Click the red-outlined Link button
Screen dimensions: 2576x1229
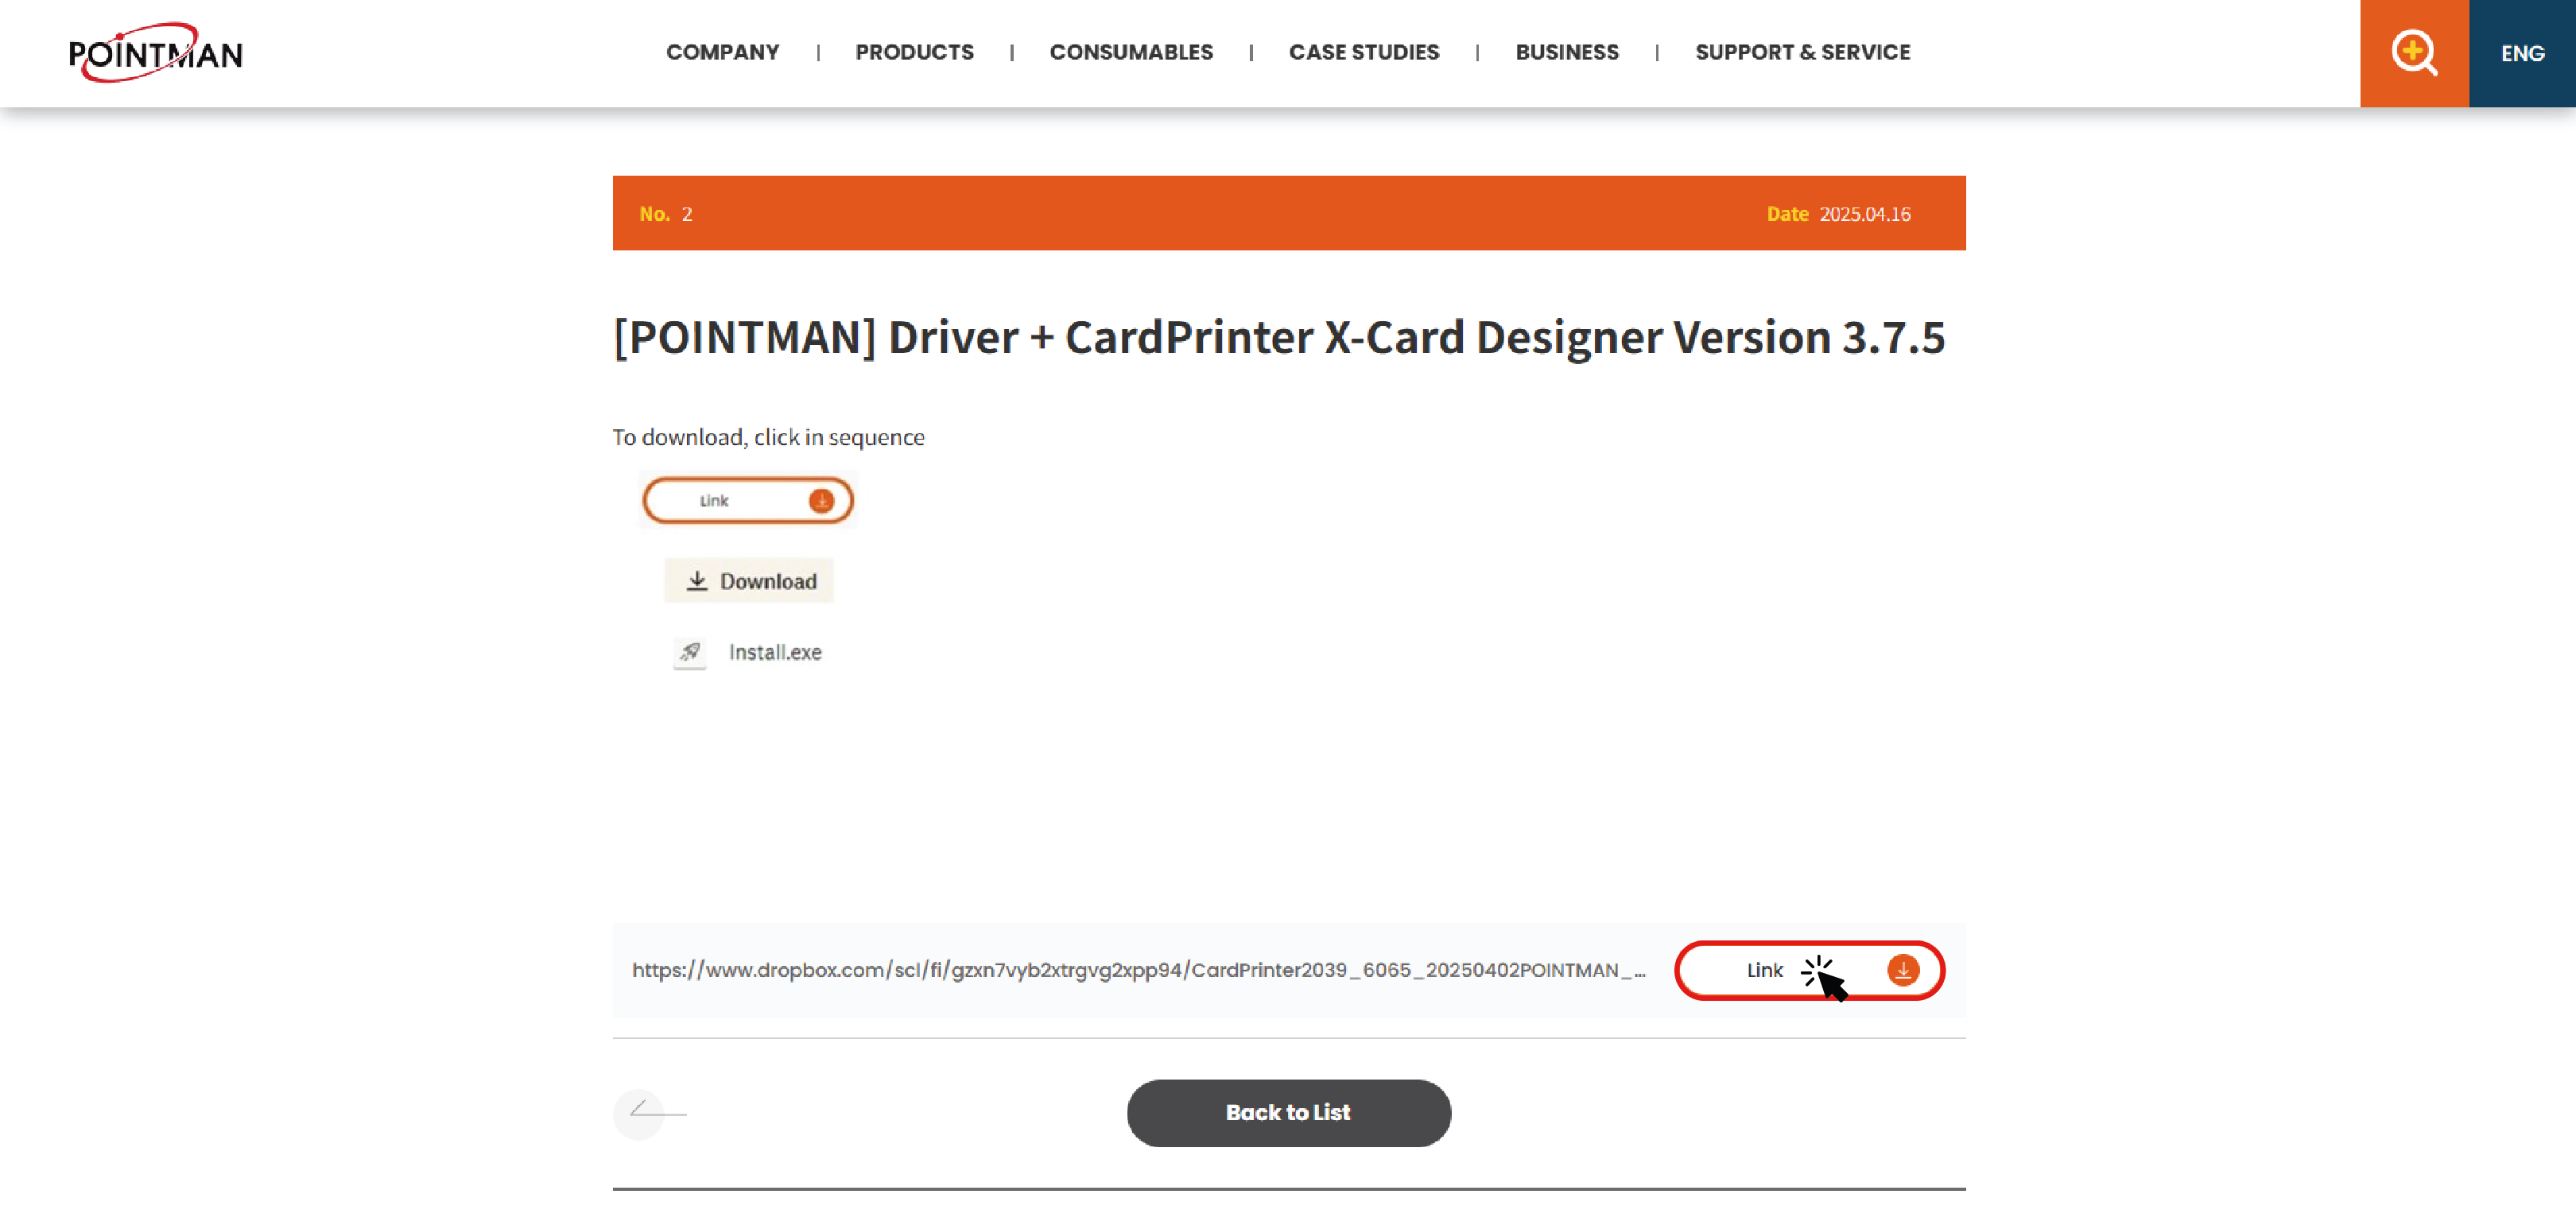tap(1764, 970)
